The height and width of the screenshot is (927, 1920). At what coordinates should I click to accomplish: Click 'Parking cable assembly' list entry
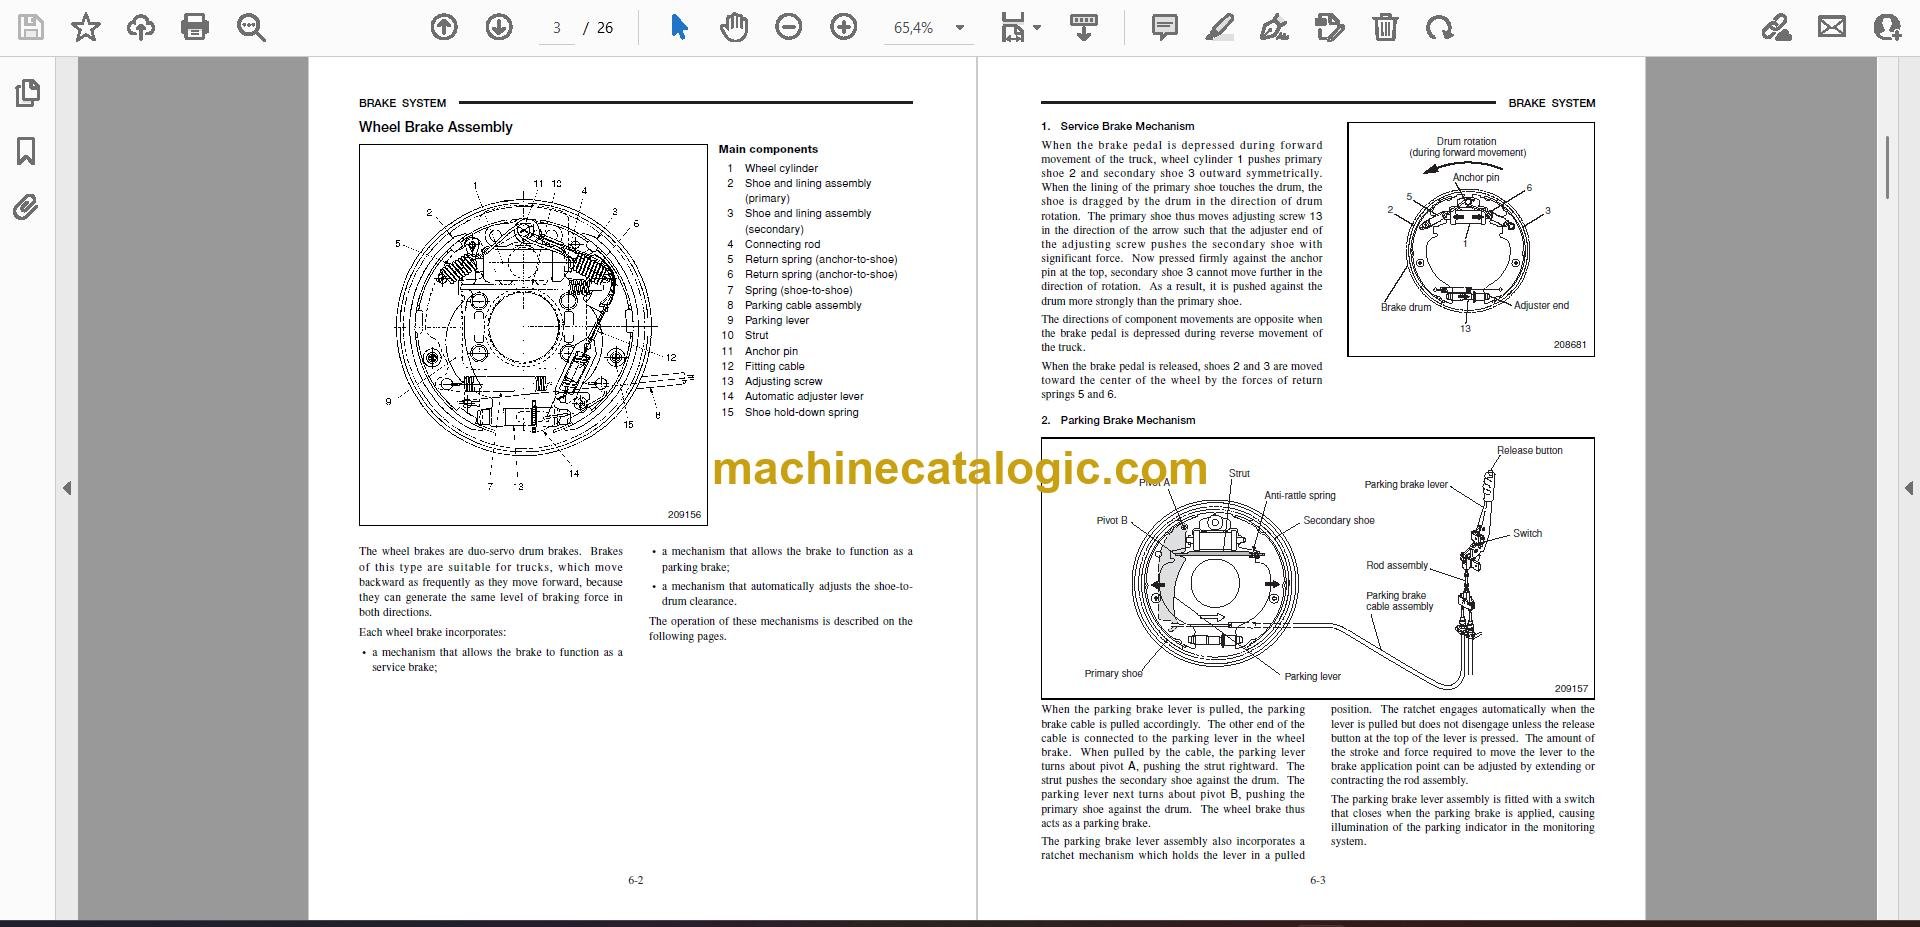tap(803, 305)
